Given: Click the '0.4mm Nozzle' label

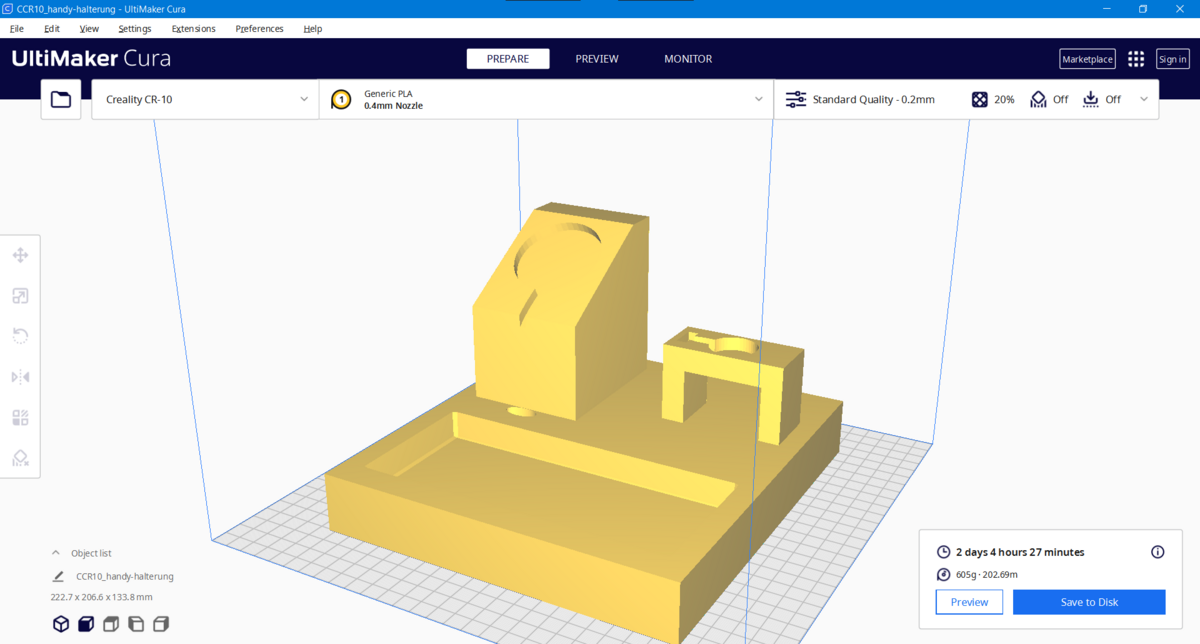Looking at the screenshot, I should click(393, 105).
